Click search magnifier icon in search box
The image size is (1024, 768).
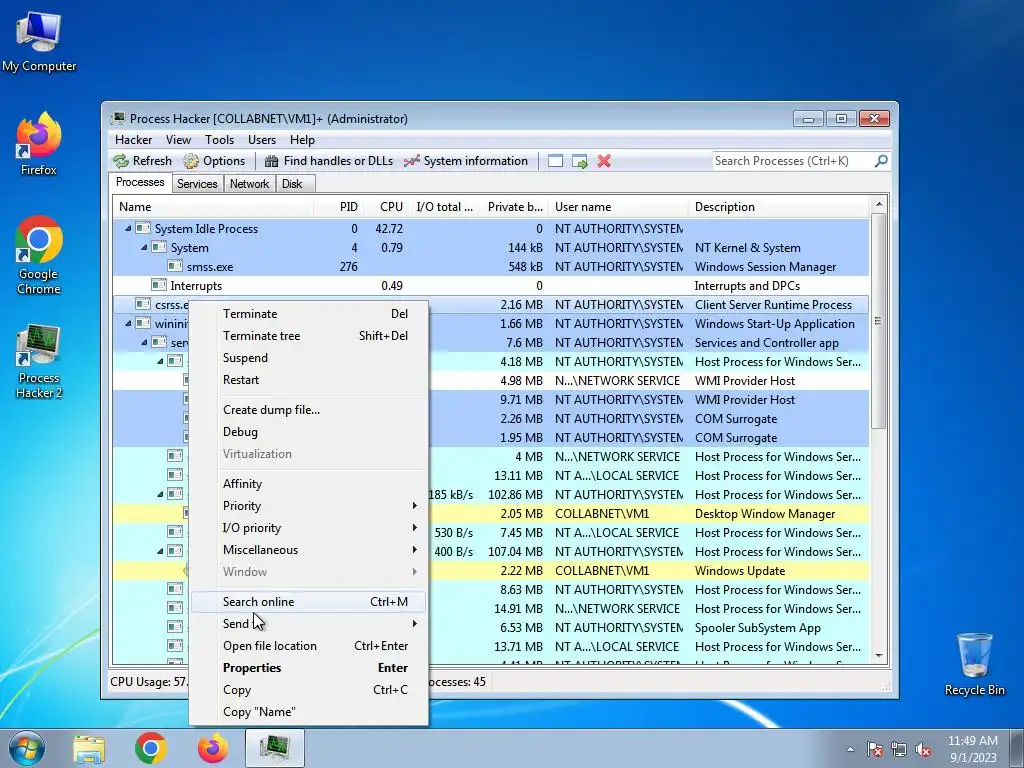[881, 161]
